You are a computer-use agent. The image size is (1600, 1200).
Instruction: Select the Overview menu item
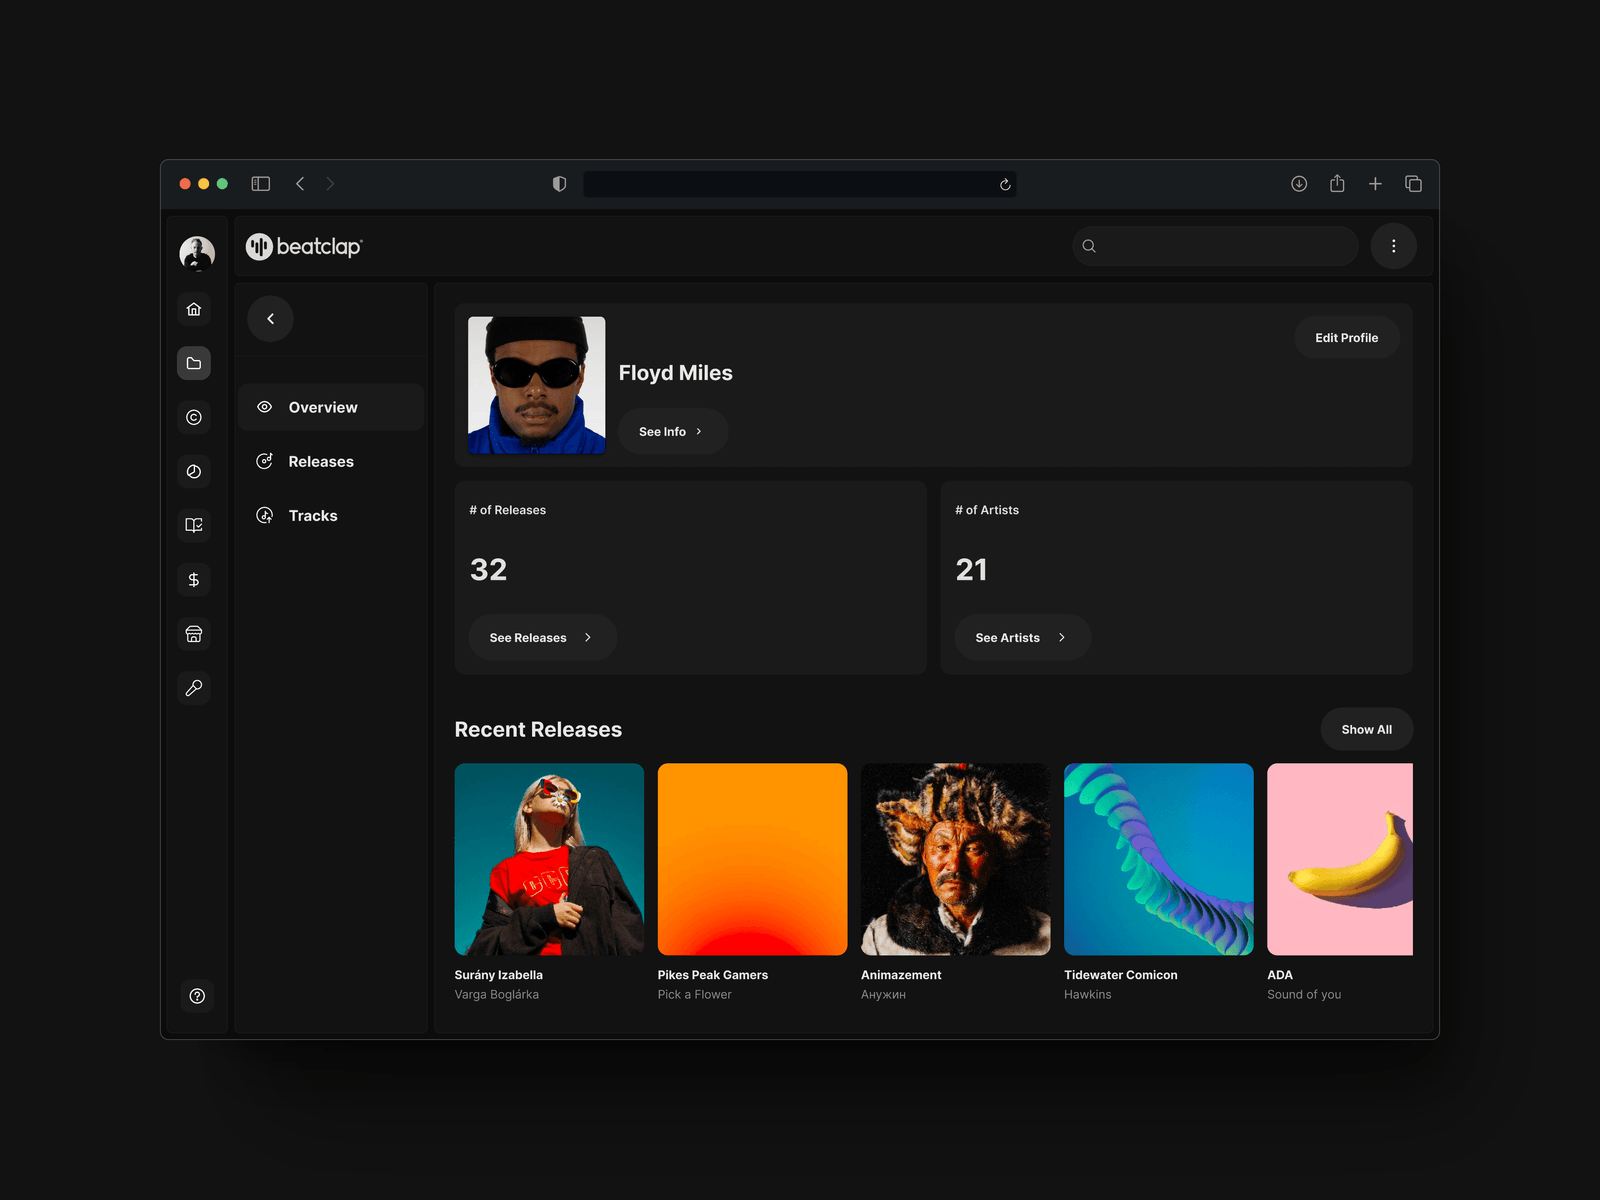coord(331,407)
